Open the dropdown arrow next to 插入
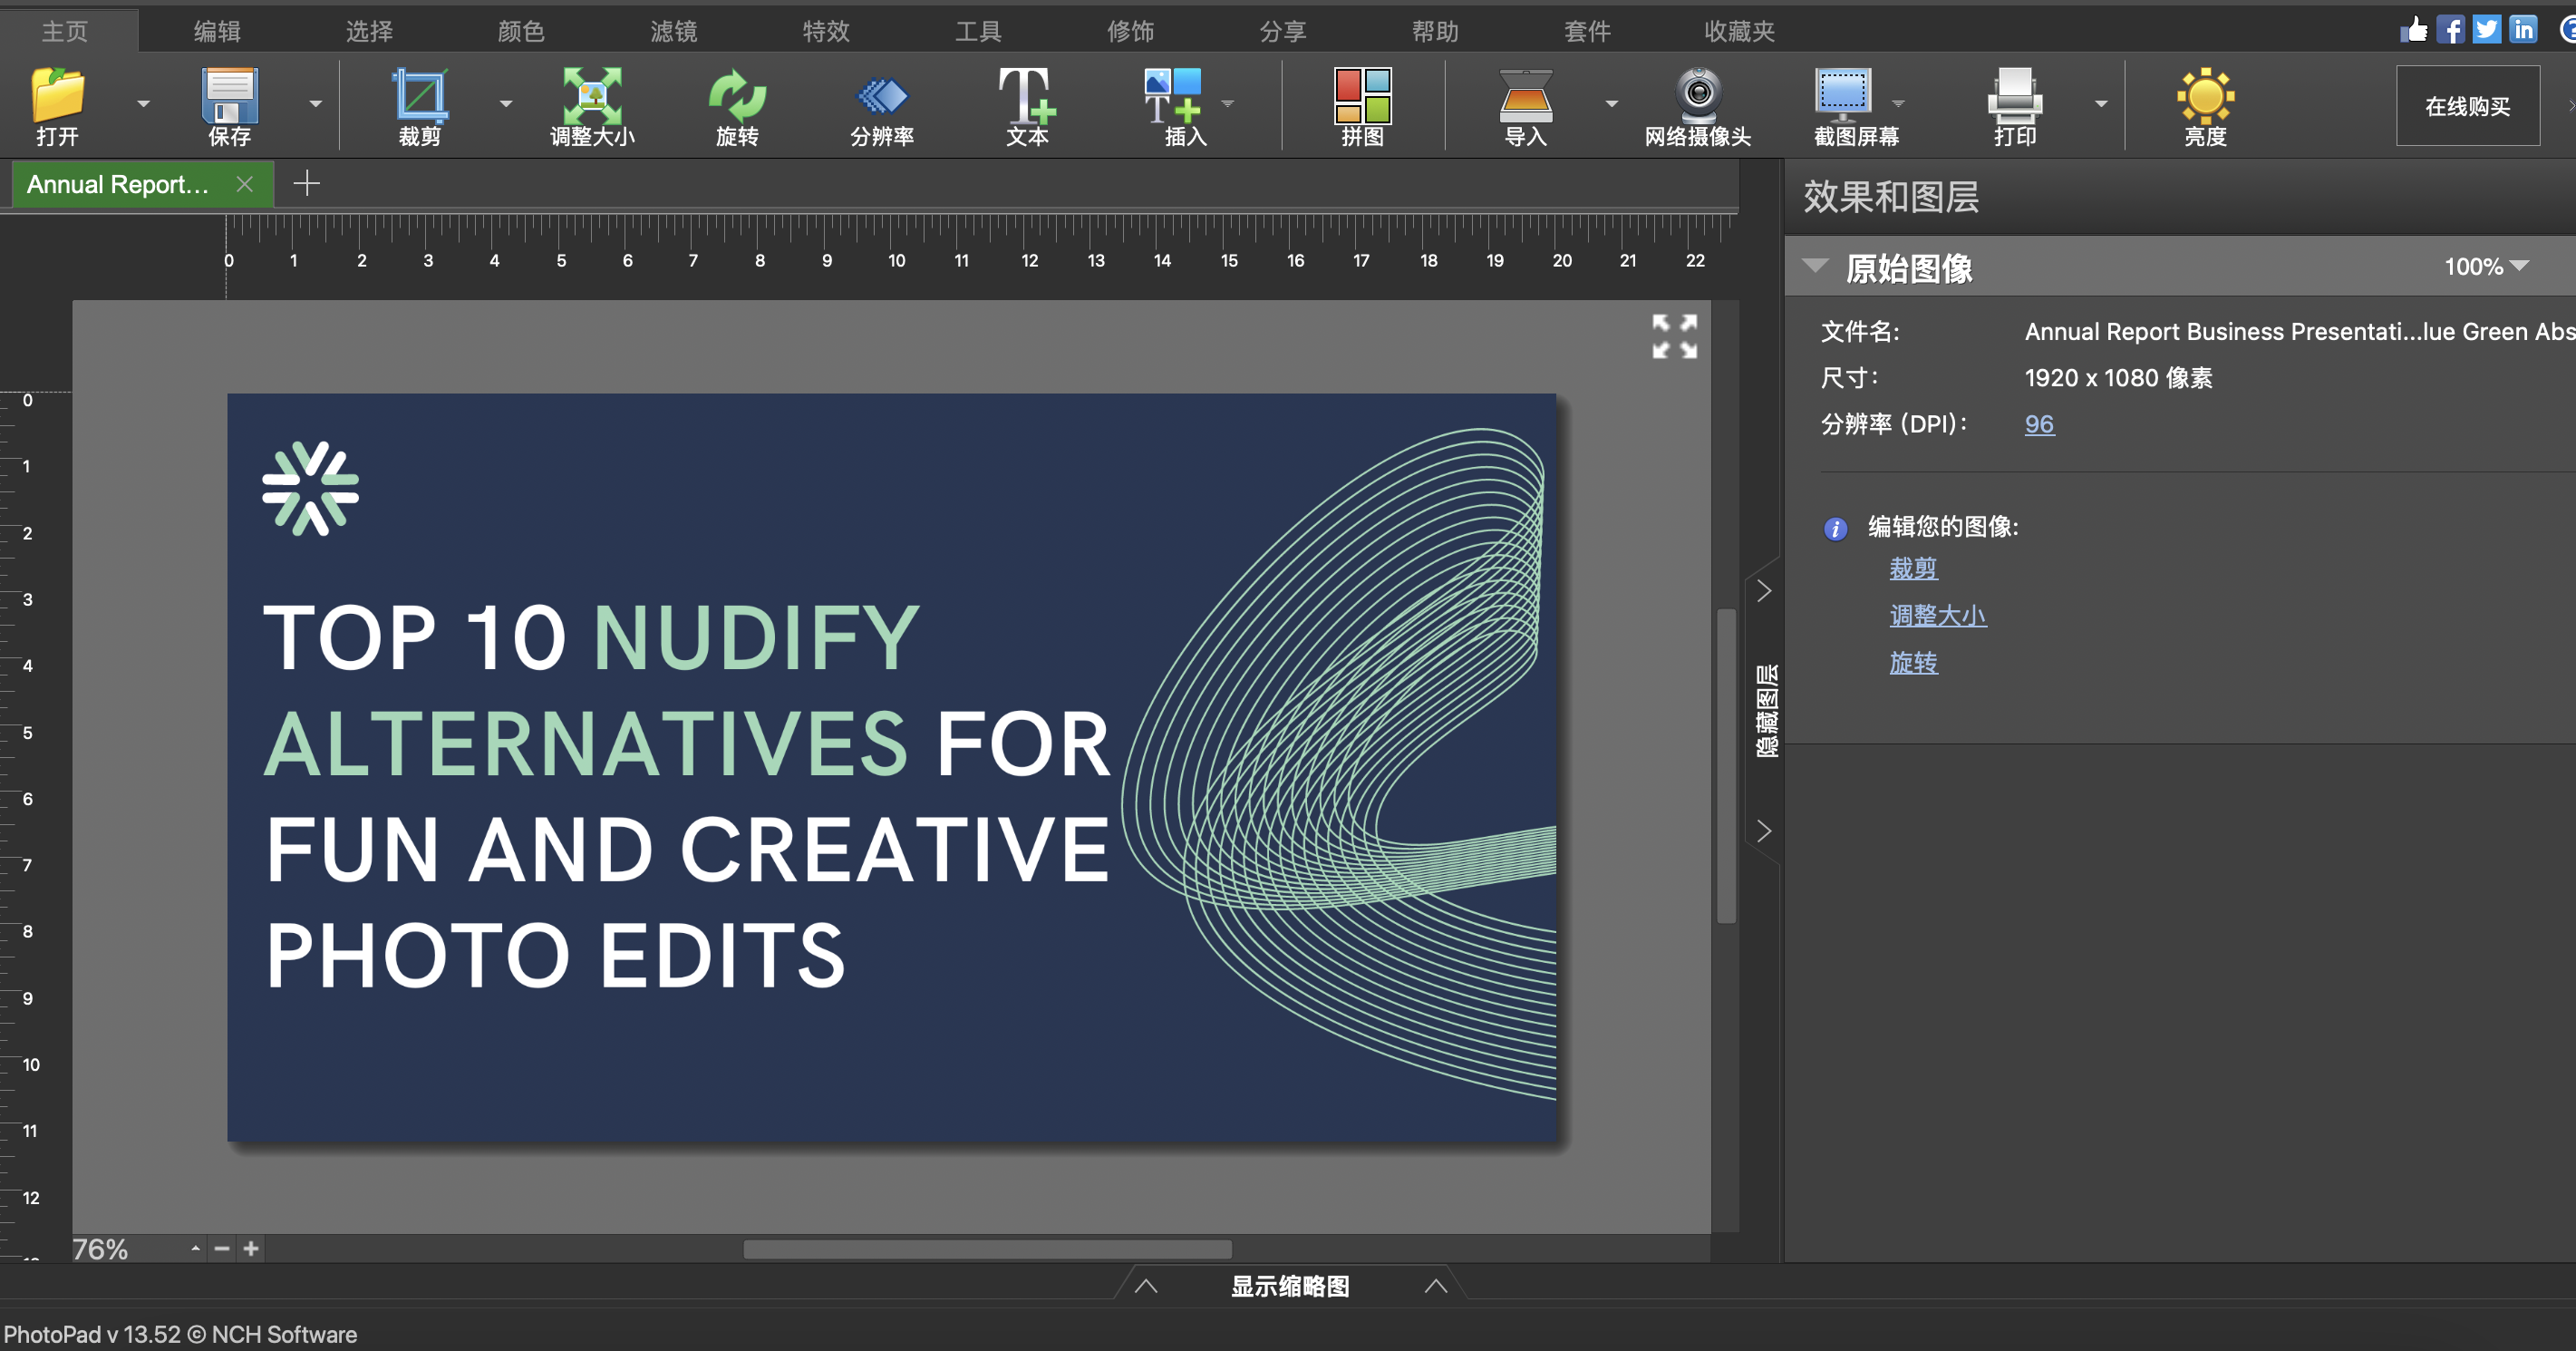Viewport: 2576px width, 1351px height. click(x=1228, y=103)
